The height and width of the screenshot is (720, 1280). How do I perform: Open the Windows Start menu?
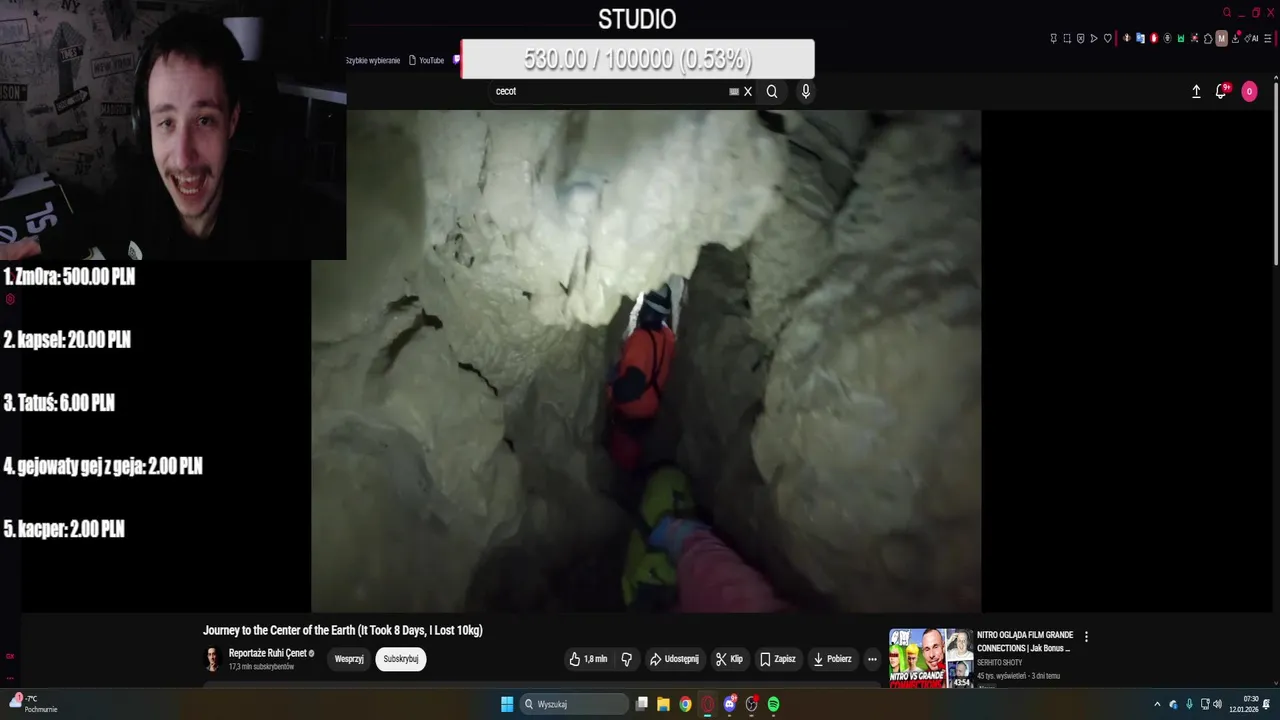(507, 704)
